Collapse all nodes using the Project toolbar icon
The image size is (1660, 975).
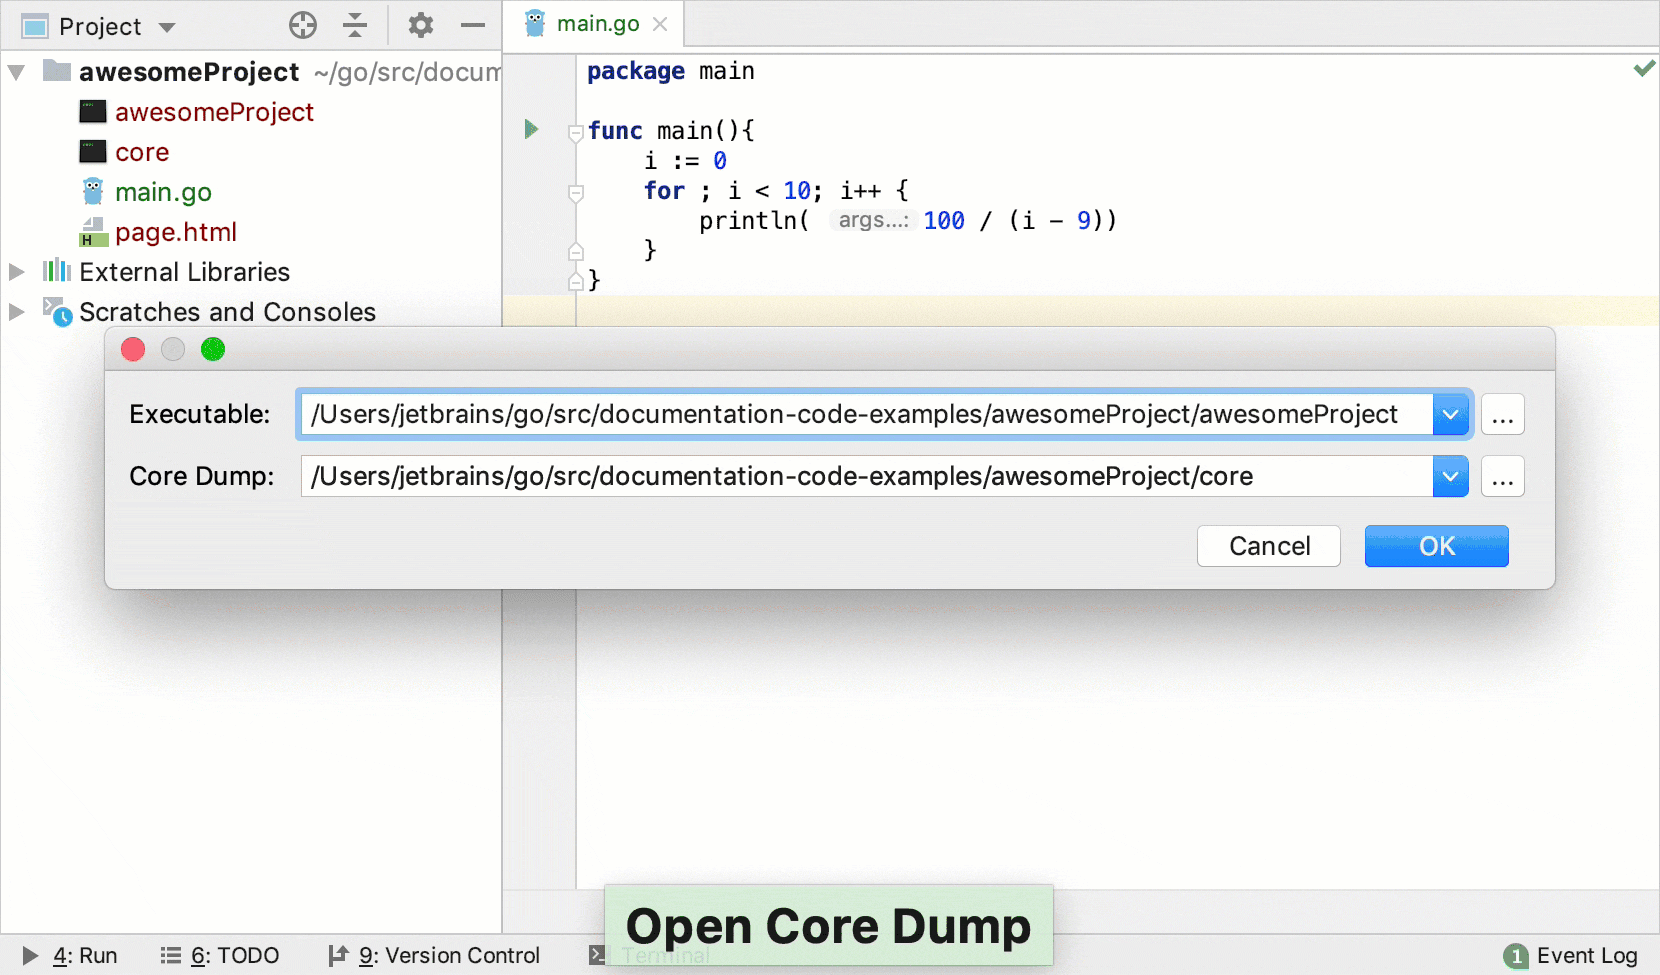click(355, 25)
